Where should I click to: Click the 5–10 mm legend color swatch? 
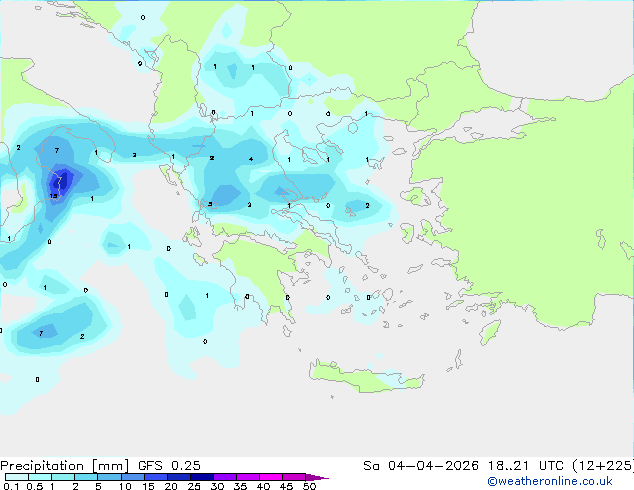point(109,477)
